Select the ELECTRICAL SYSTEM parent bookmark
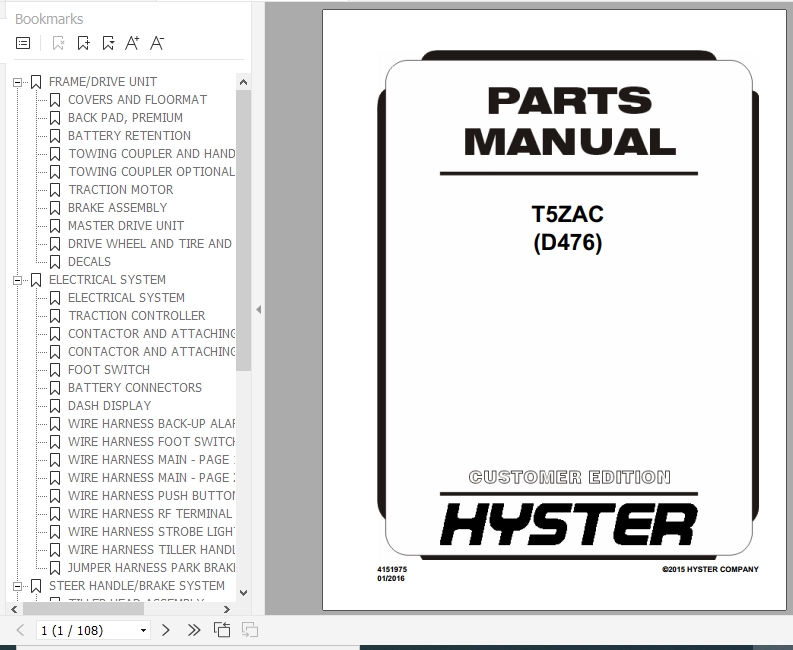Image resolution: width=793 pixels, height=650 pixels. point(107,280)
